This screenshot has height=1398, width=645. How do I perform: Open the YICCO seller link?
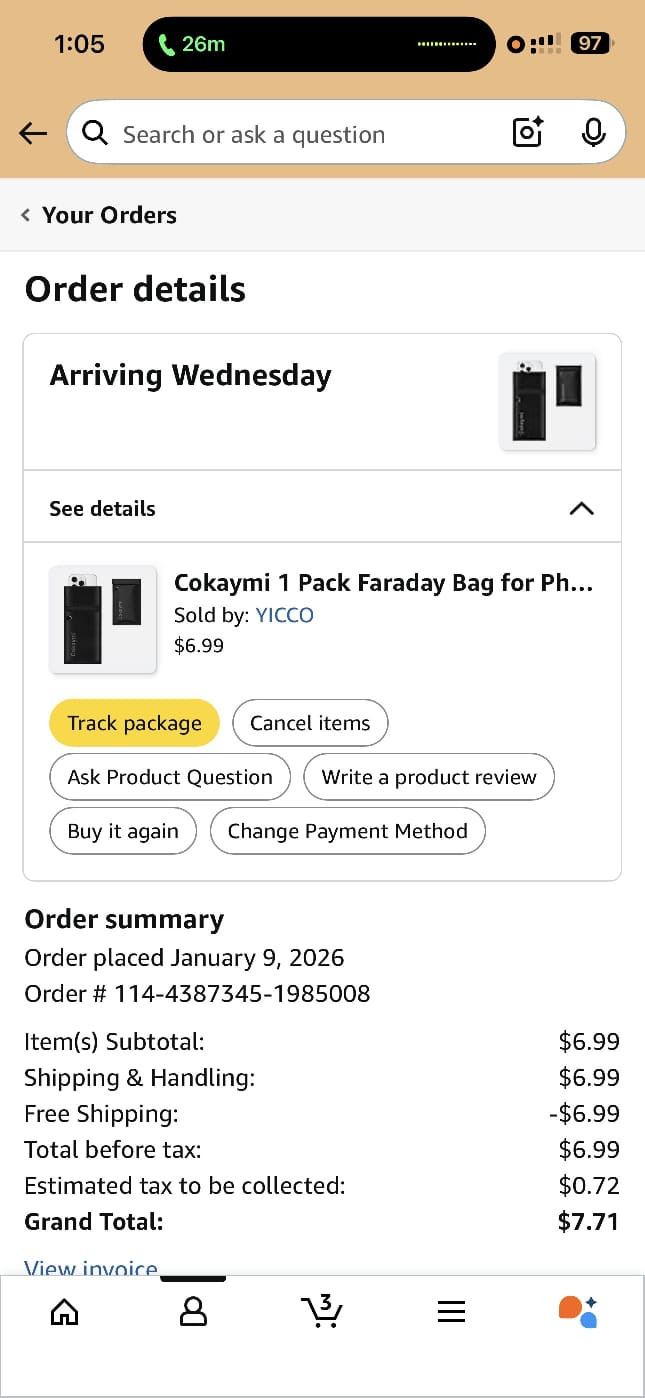pyautogui.click(x=284, y=615)
